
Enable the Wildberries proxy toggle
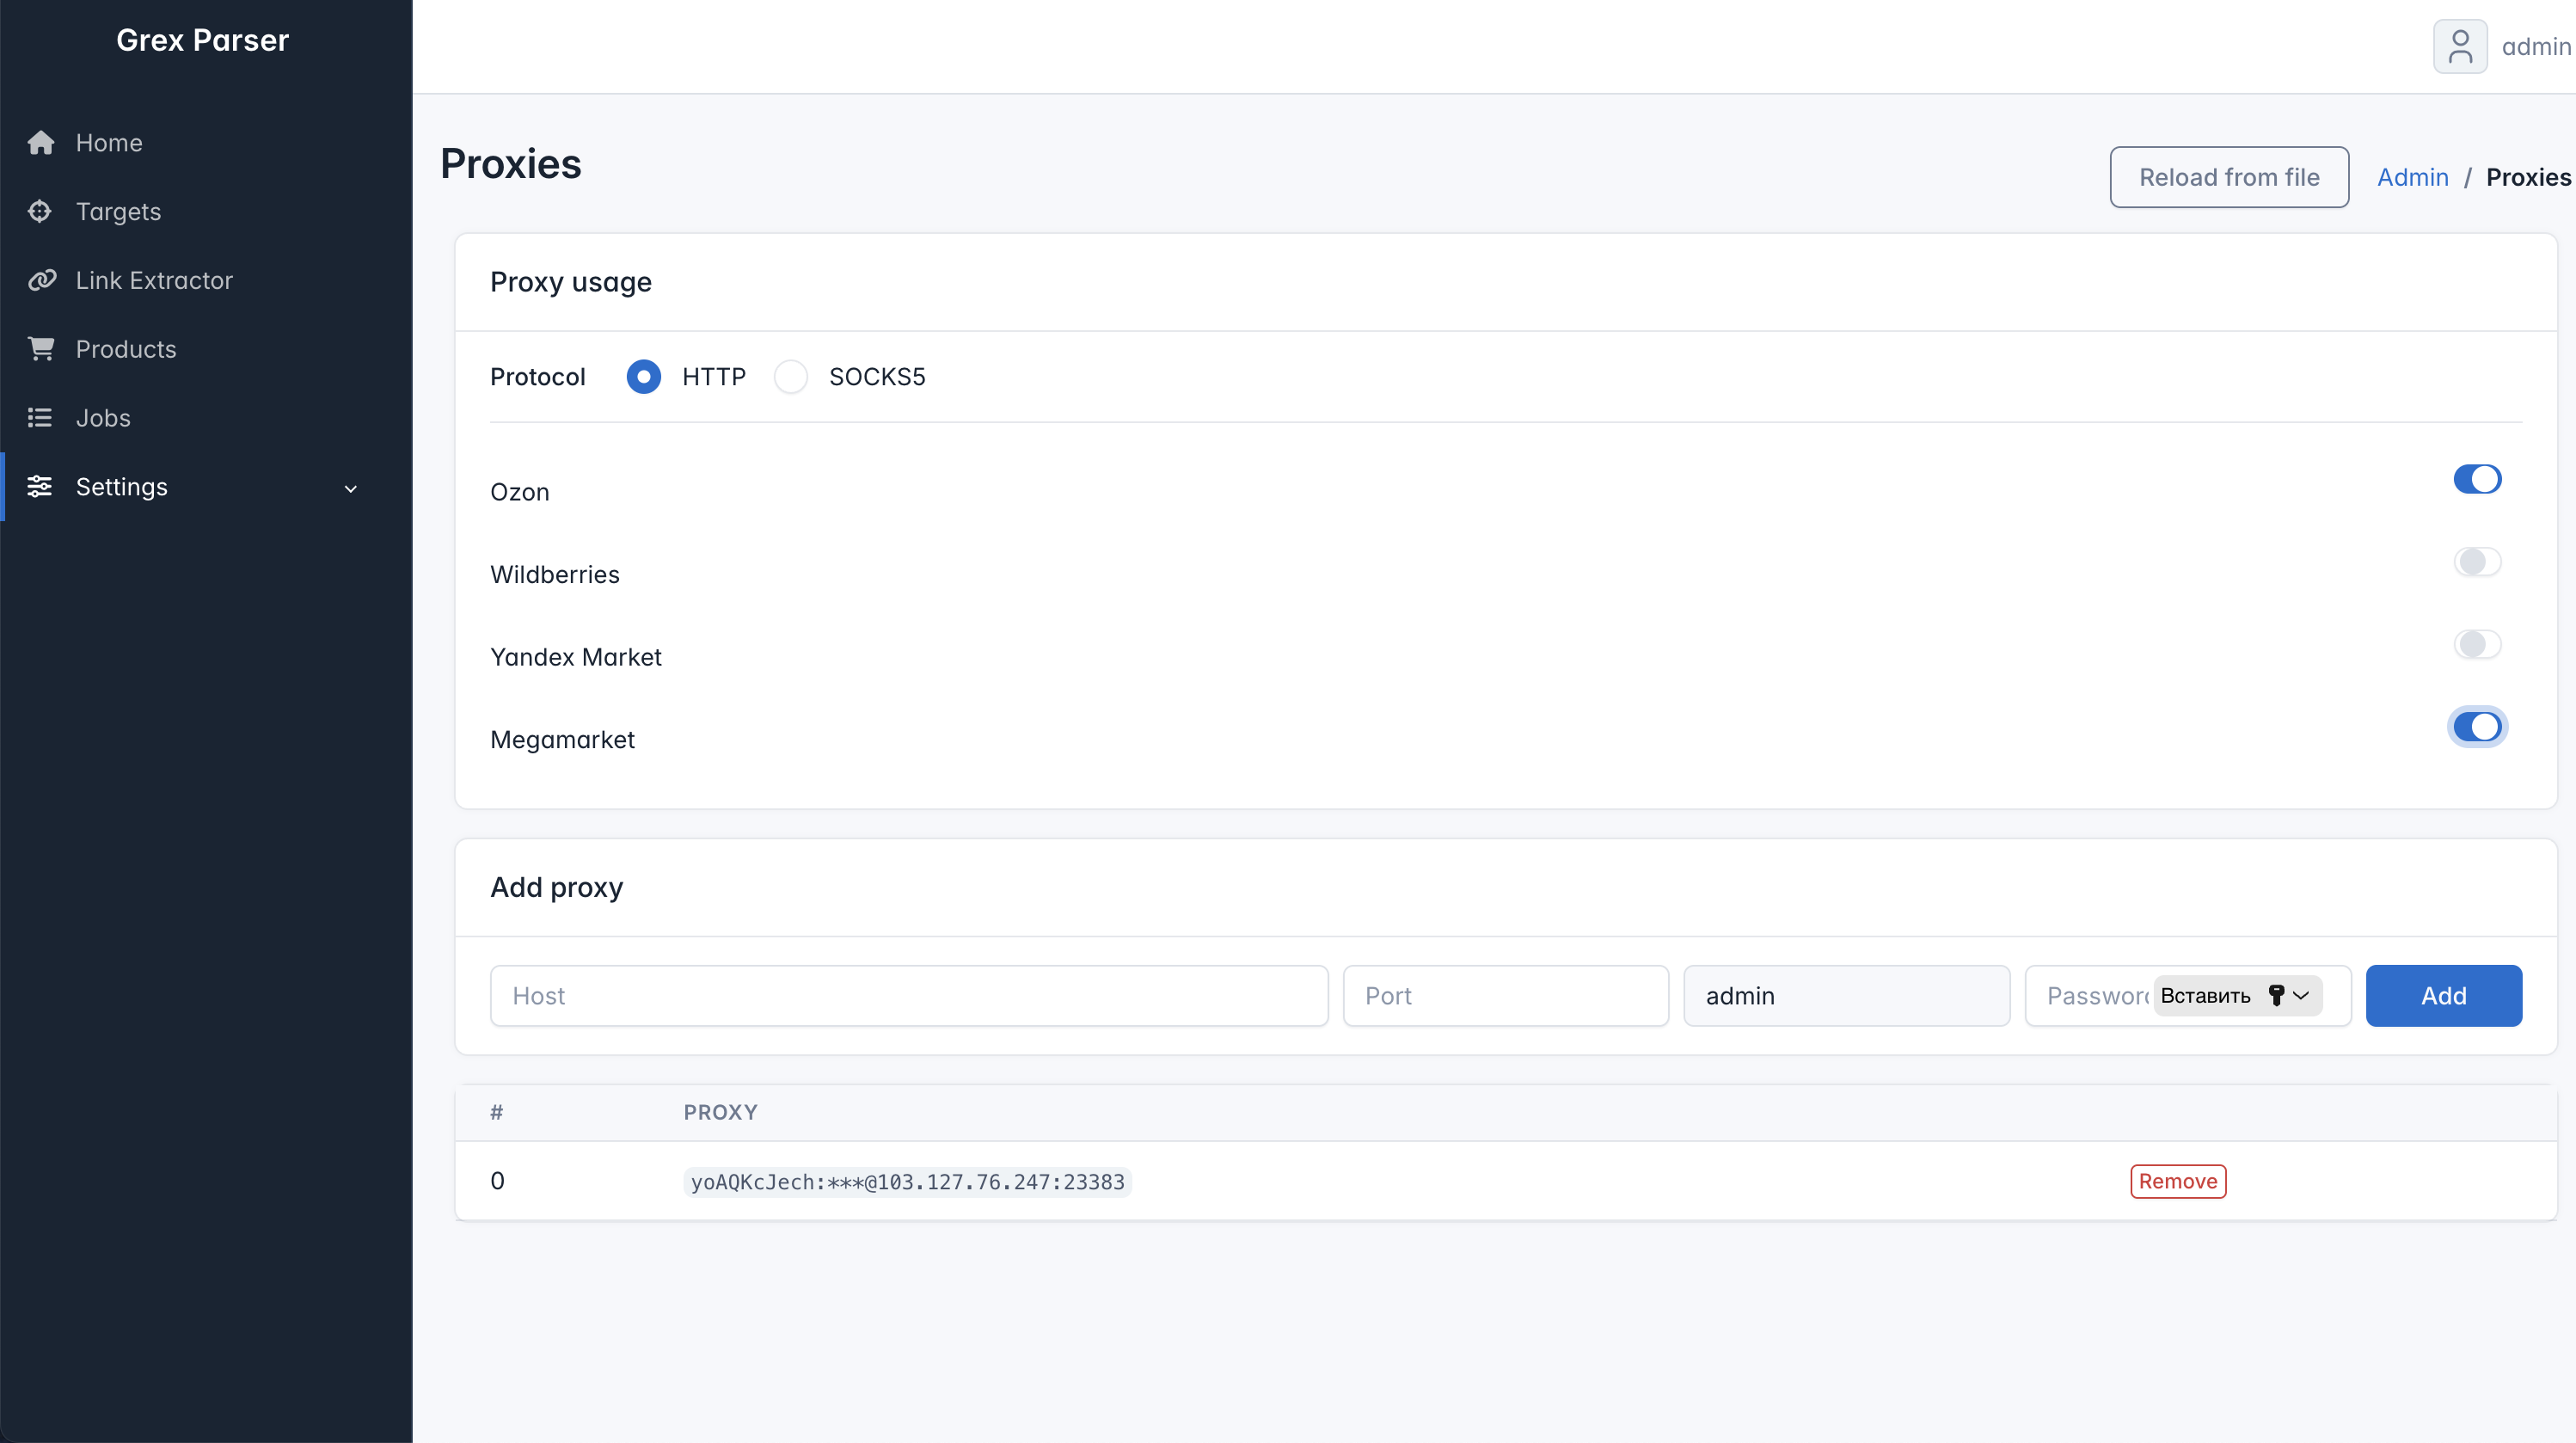2476,561
